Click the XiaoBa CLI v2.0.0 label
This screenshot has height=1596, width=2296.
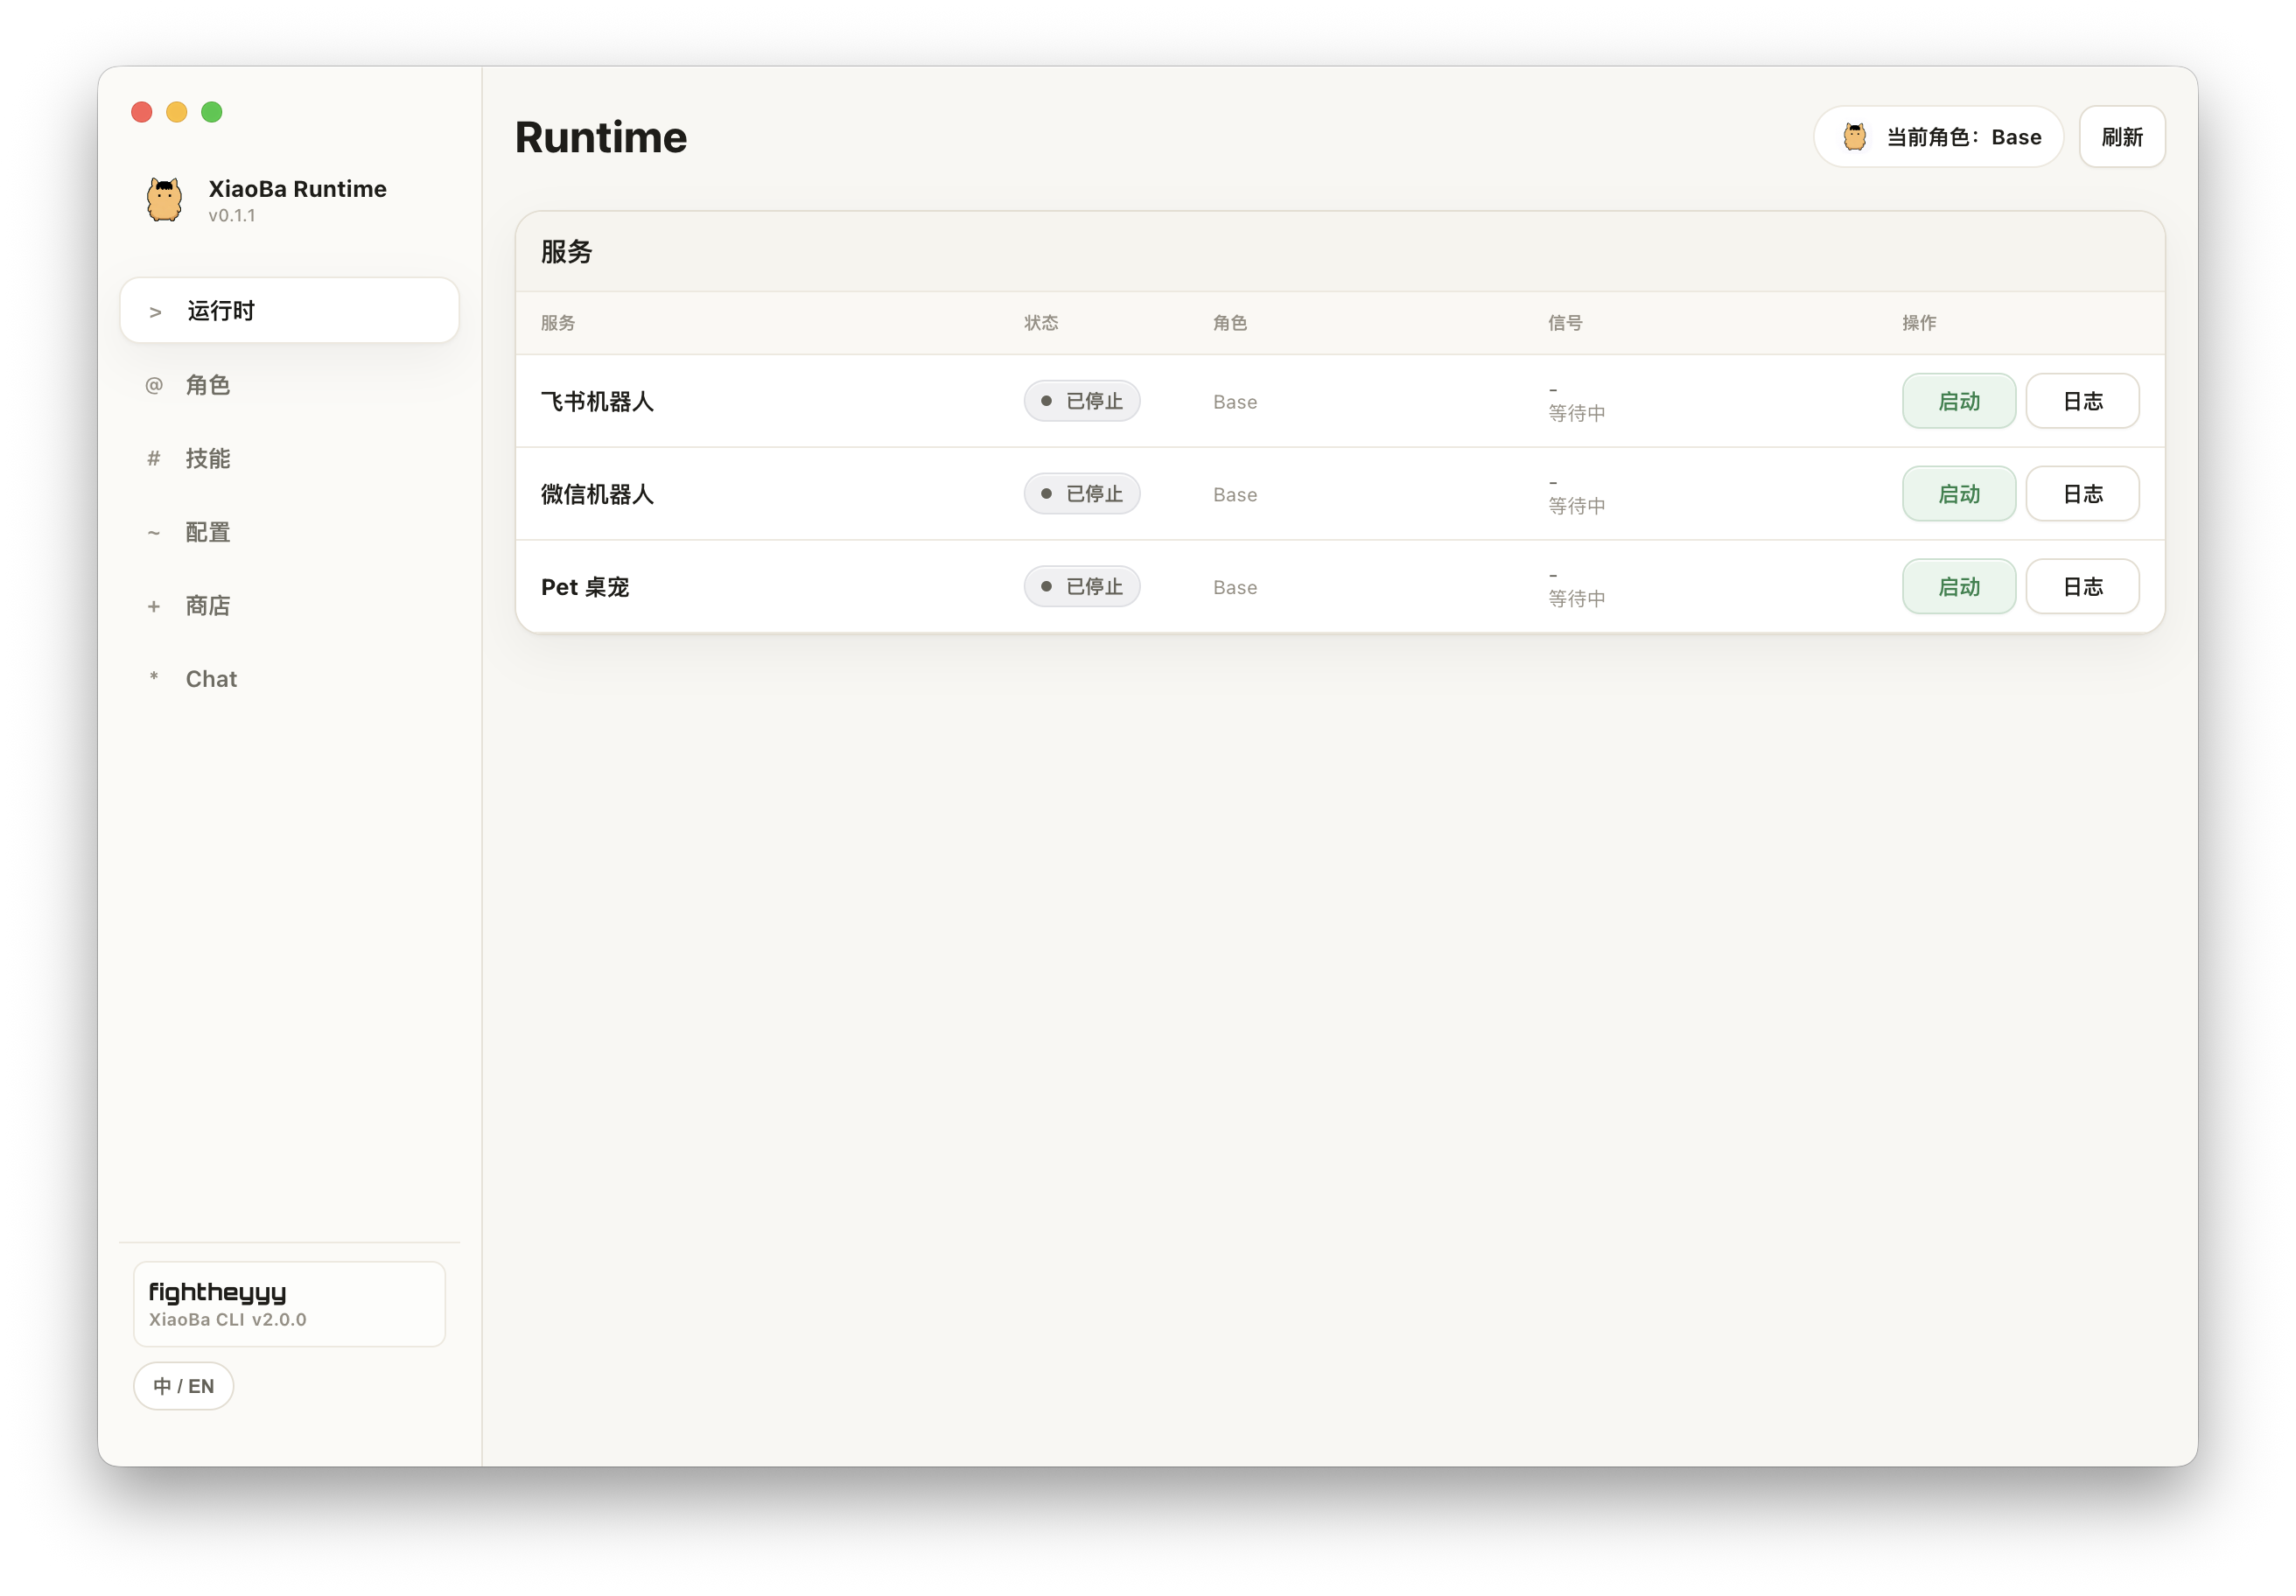pos(228,1320)
